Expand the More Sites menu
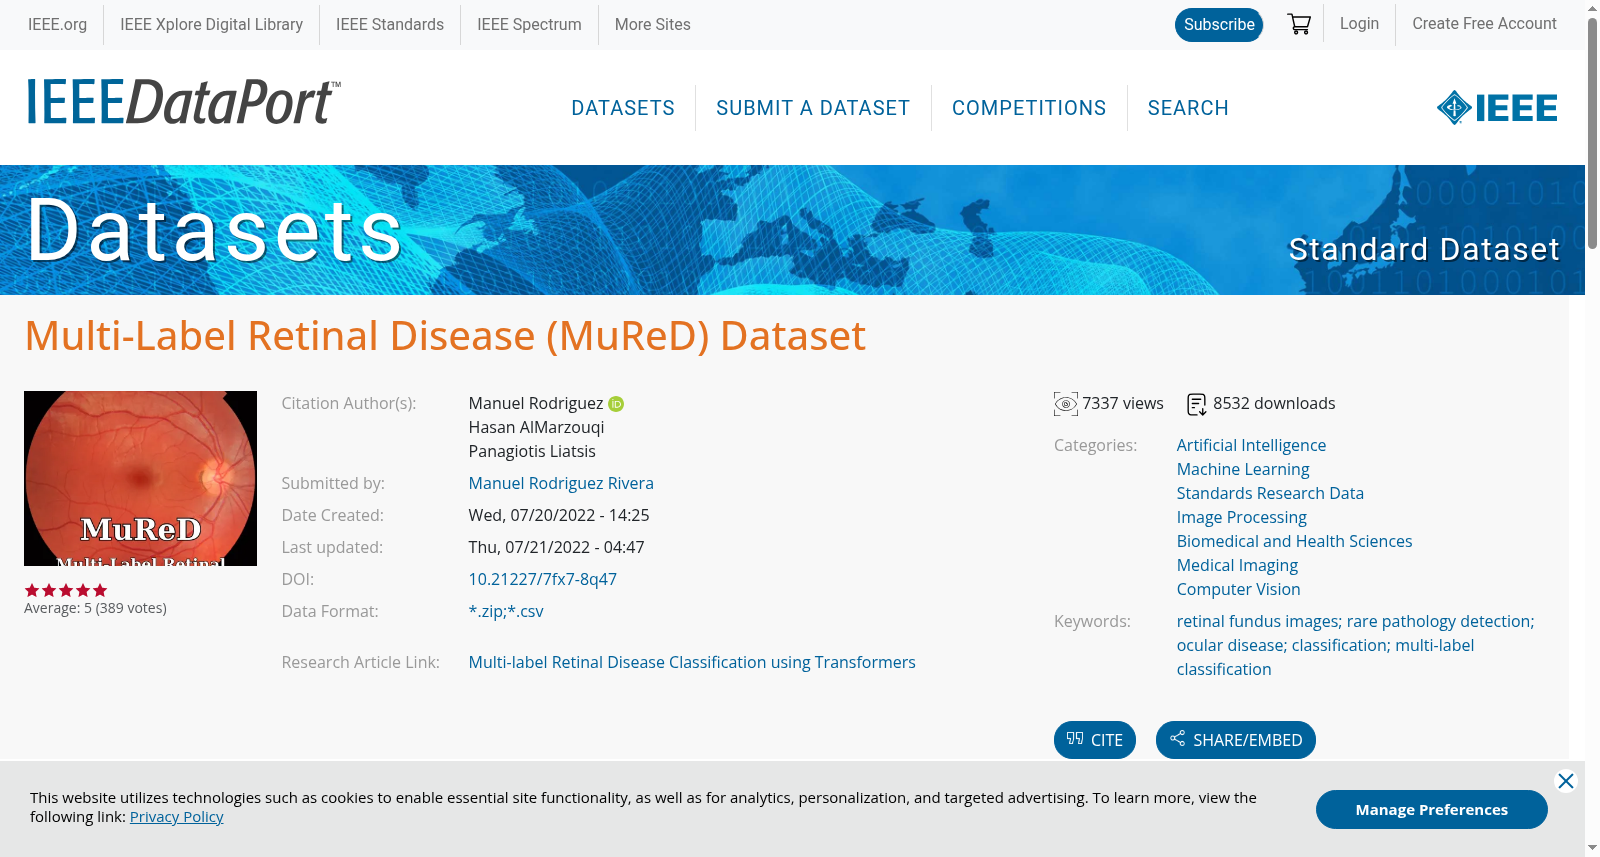 pyautogui.click(x=653, y=24)
